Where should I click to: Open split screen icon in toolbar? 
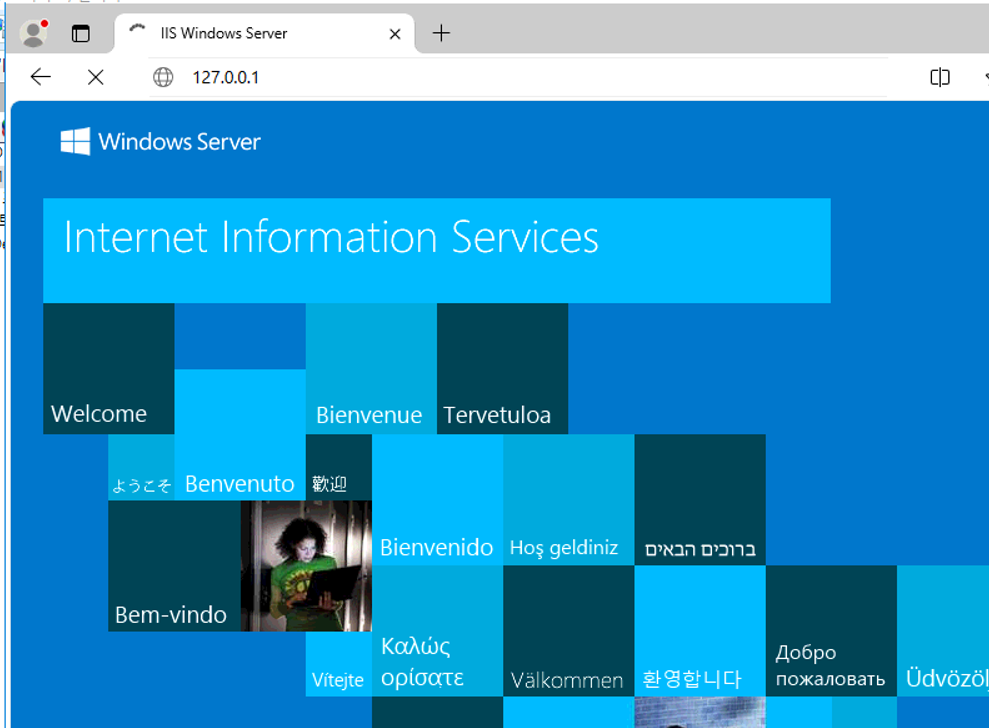(x=940, y=77)
